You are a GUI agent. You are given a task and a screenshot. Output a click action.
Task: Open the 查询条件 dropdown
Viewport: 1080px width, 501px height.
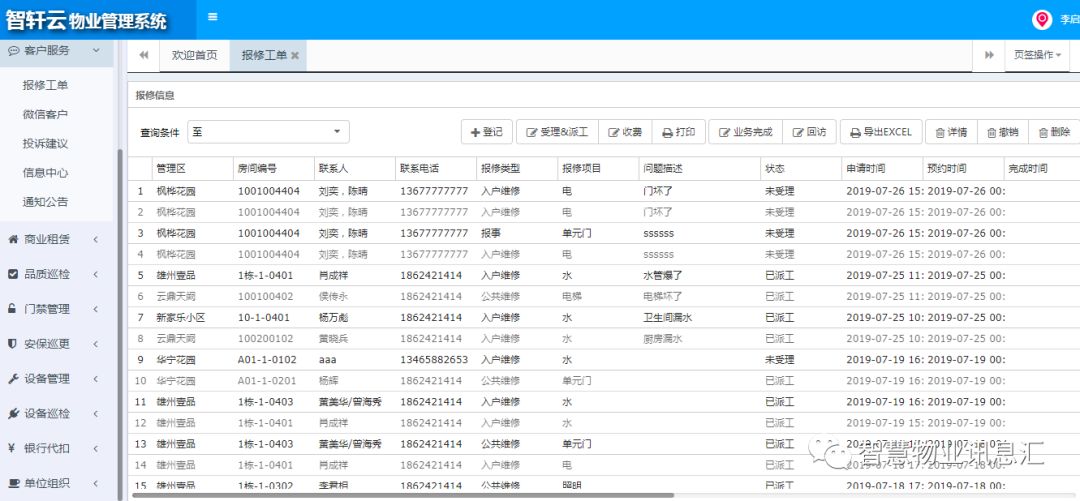click(x=268, y=132)
